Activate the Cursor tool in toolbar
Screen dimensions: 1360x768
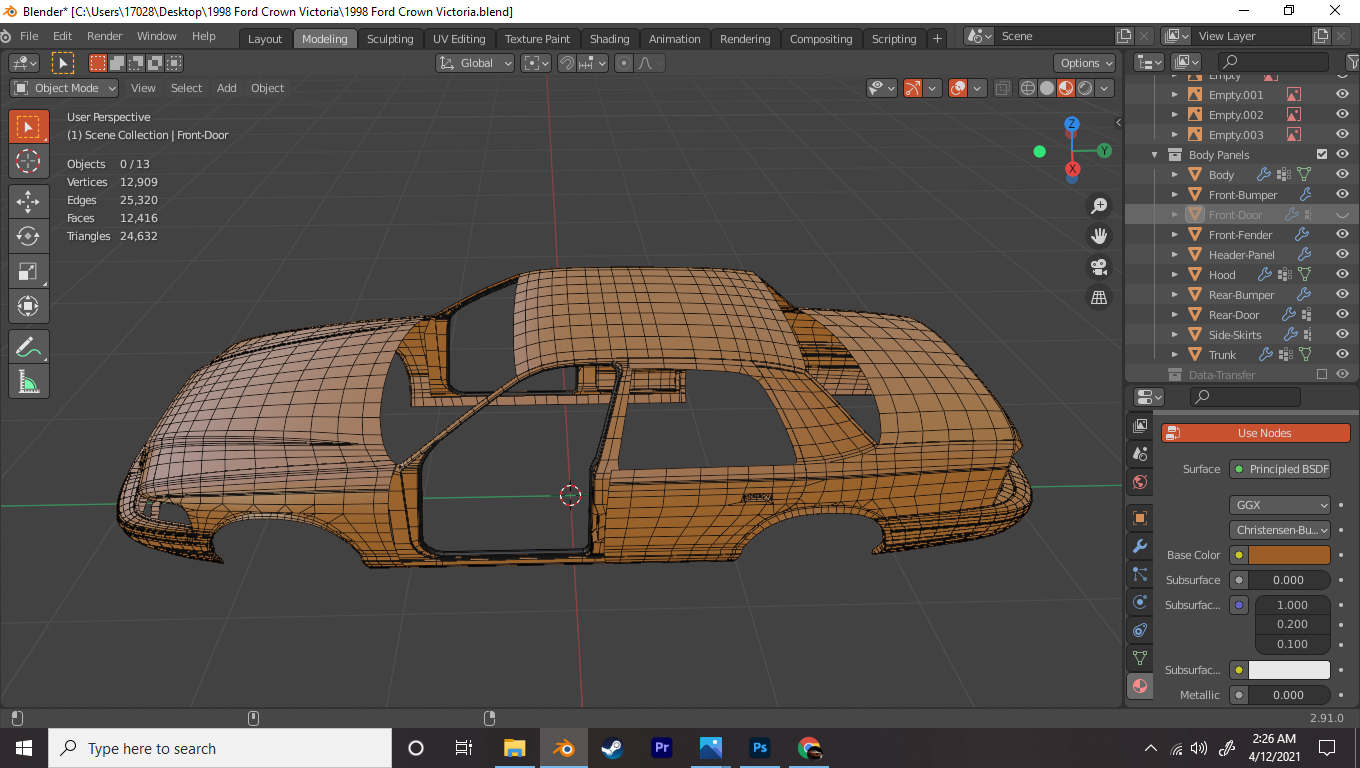28,161
